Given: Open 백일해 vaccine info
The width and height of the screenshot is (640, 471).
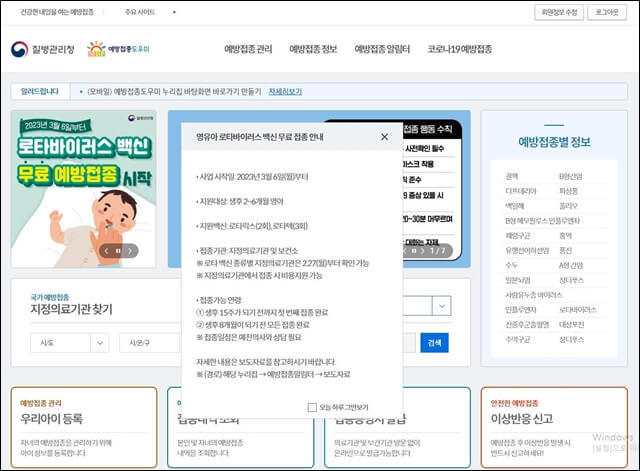Looking at the screenshot, I should (x=515, y=206).
